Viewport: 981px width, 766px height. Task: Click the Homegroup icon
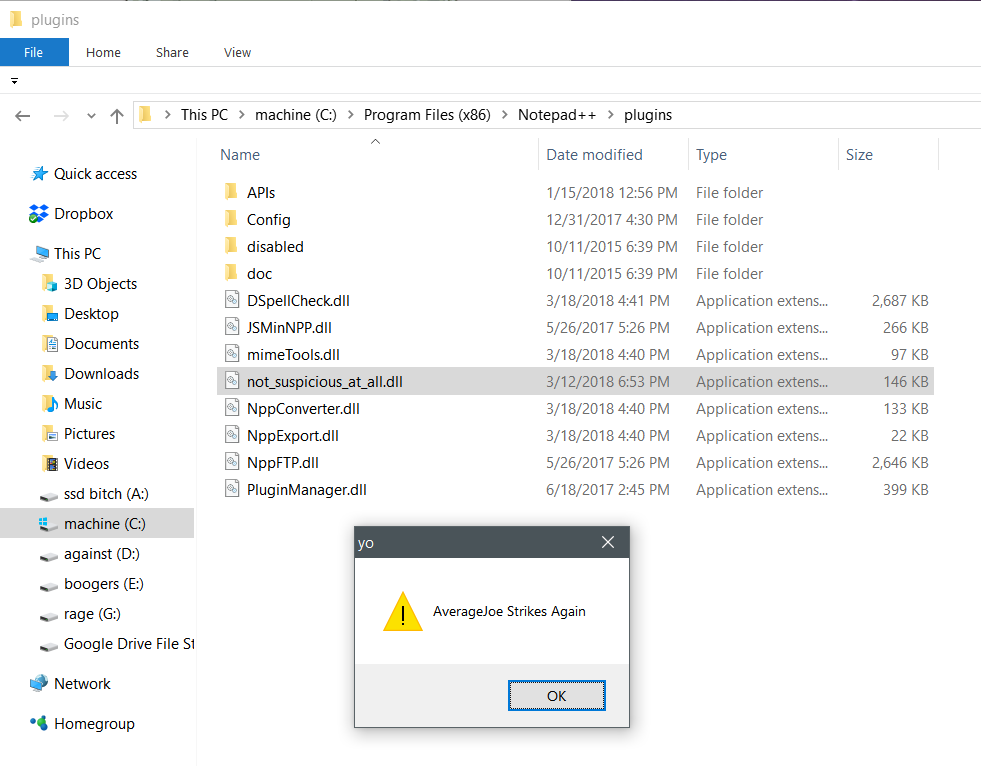(39, 724)
